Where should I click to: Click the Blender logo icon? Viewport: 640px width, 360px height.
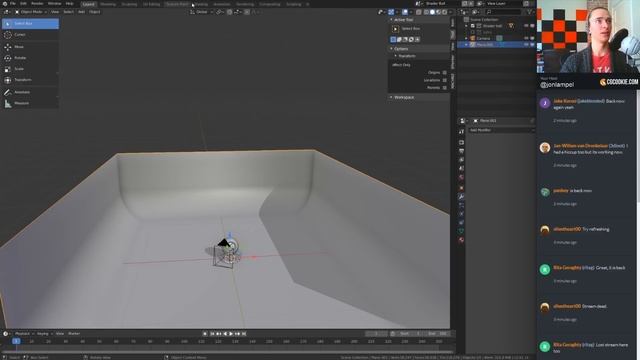pyautogui.click(x=4, y=4)
